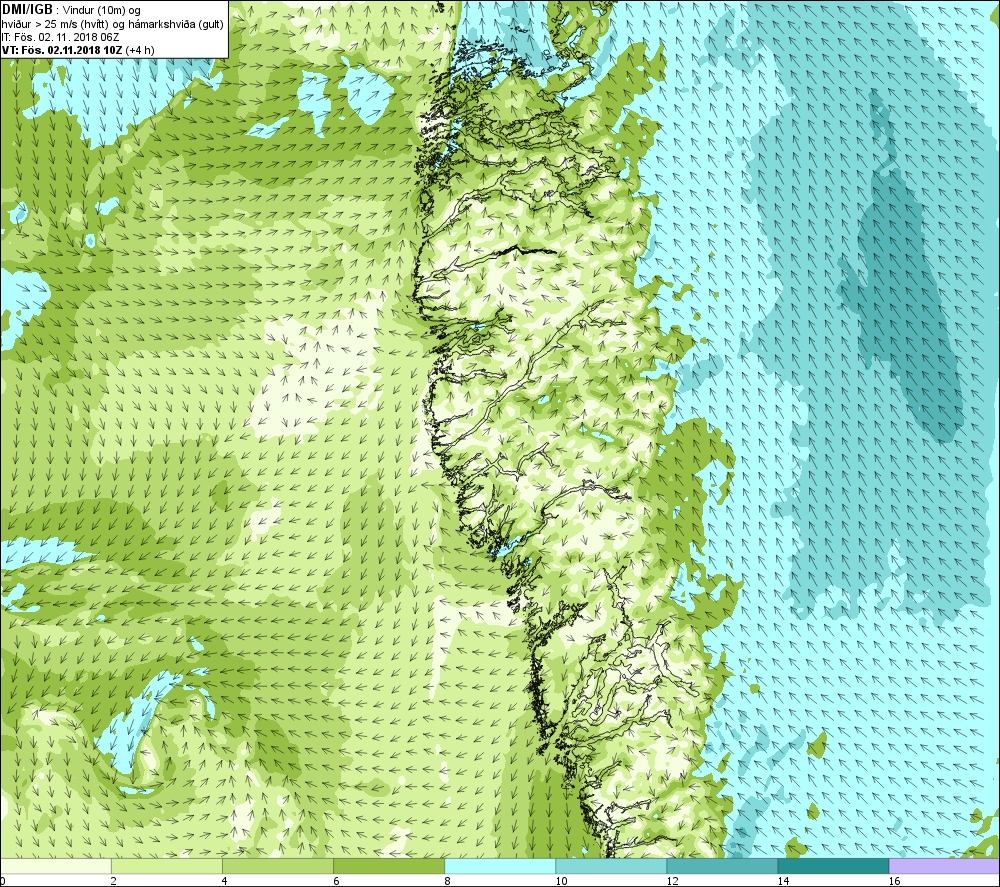Click the 6–8 m/s dark green swatch

tap(389, 866)
